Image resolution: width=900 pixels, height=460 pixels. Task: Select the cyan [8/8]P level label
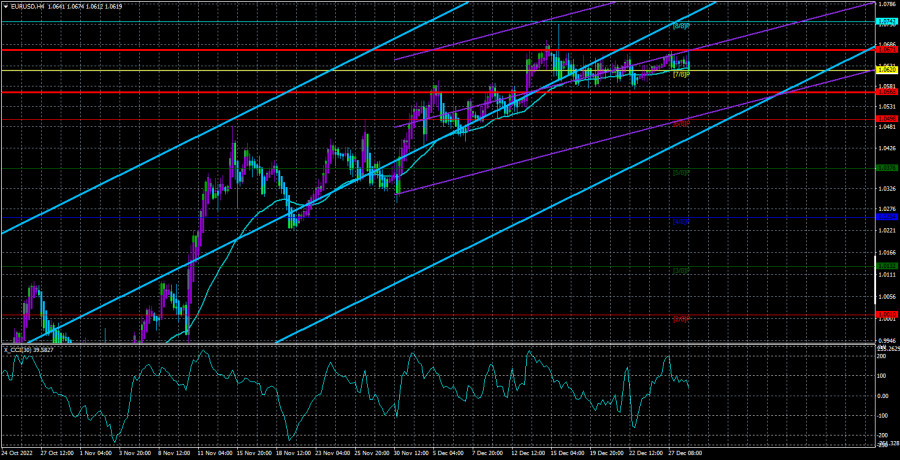(x=681, y=26)
